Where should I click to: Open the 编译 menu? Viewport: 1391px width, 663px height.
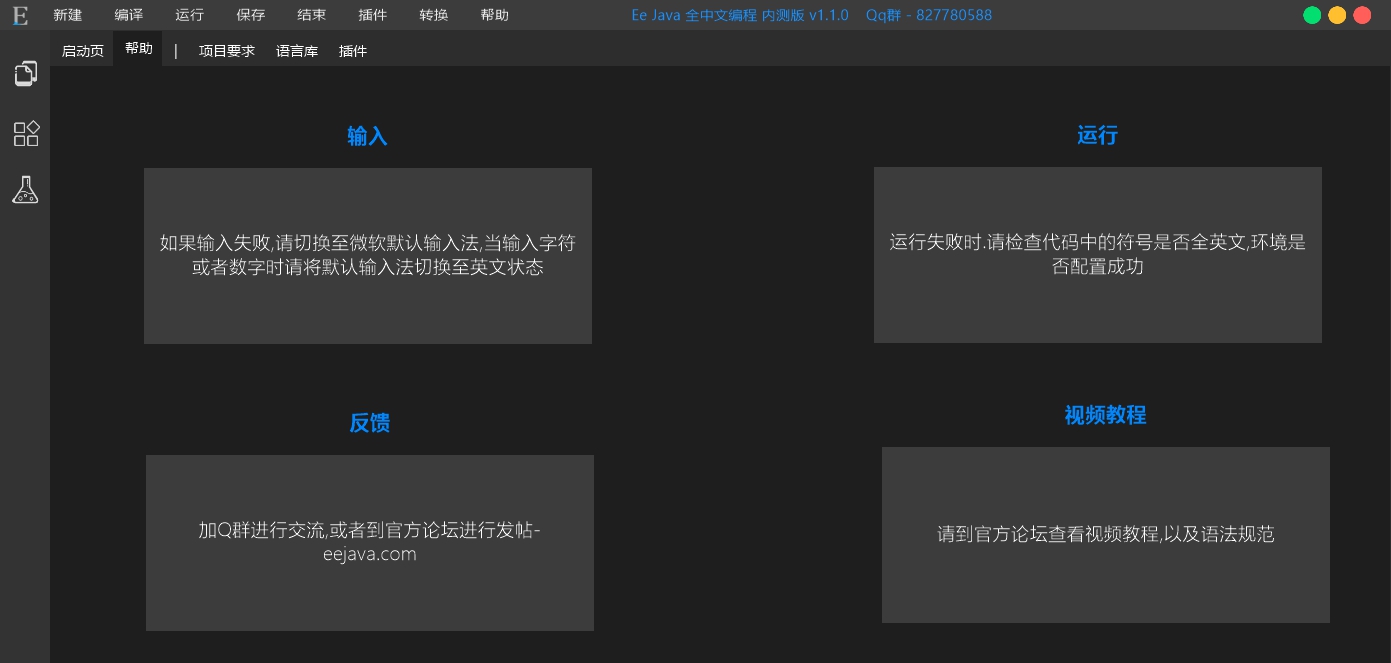click(128, 15)
